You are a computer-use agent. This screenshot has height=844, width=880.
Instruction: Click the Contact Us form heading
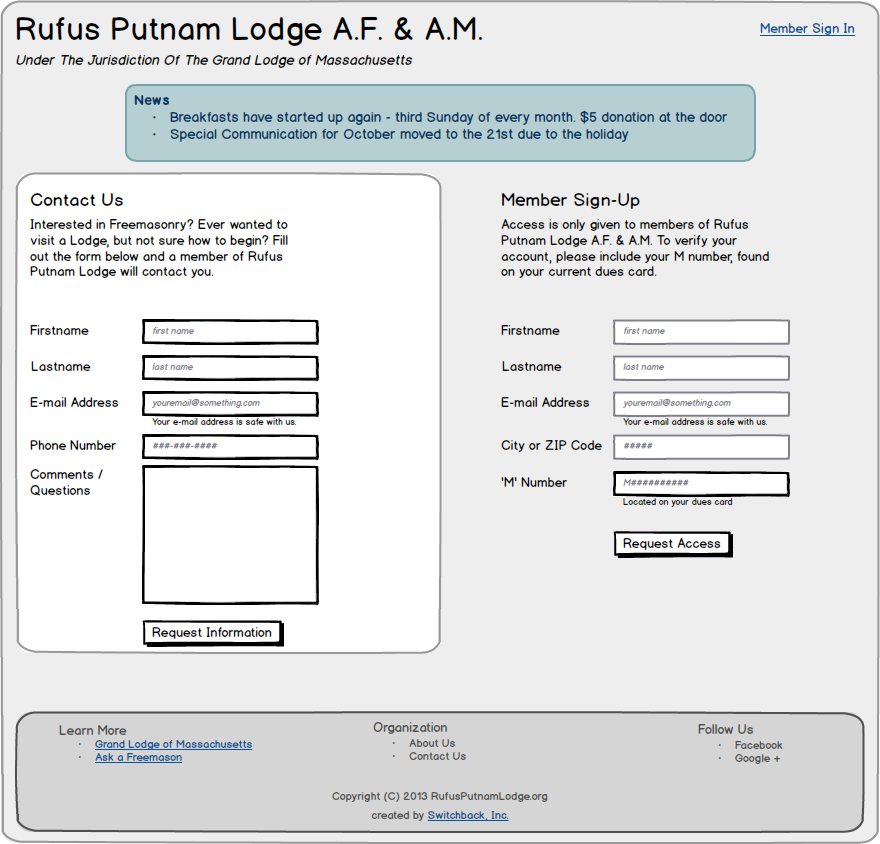click(77, 200)
